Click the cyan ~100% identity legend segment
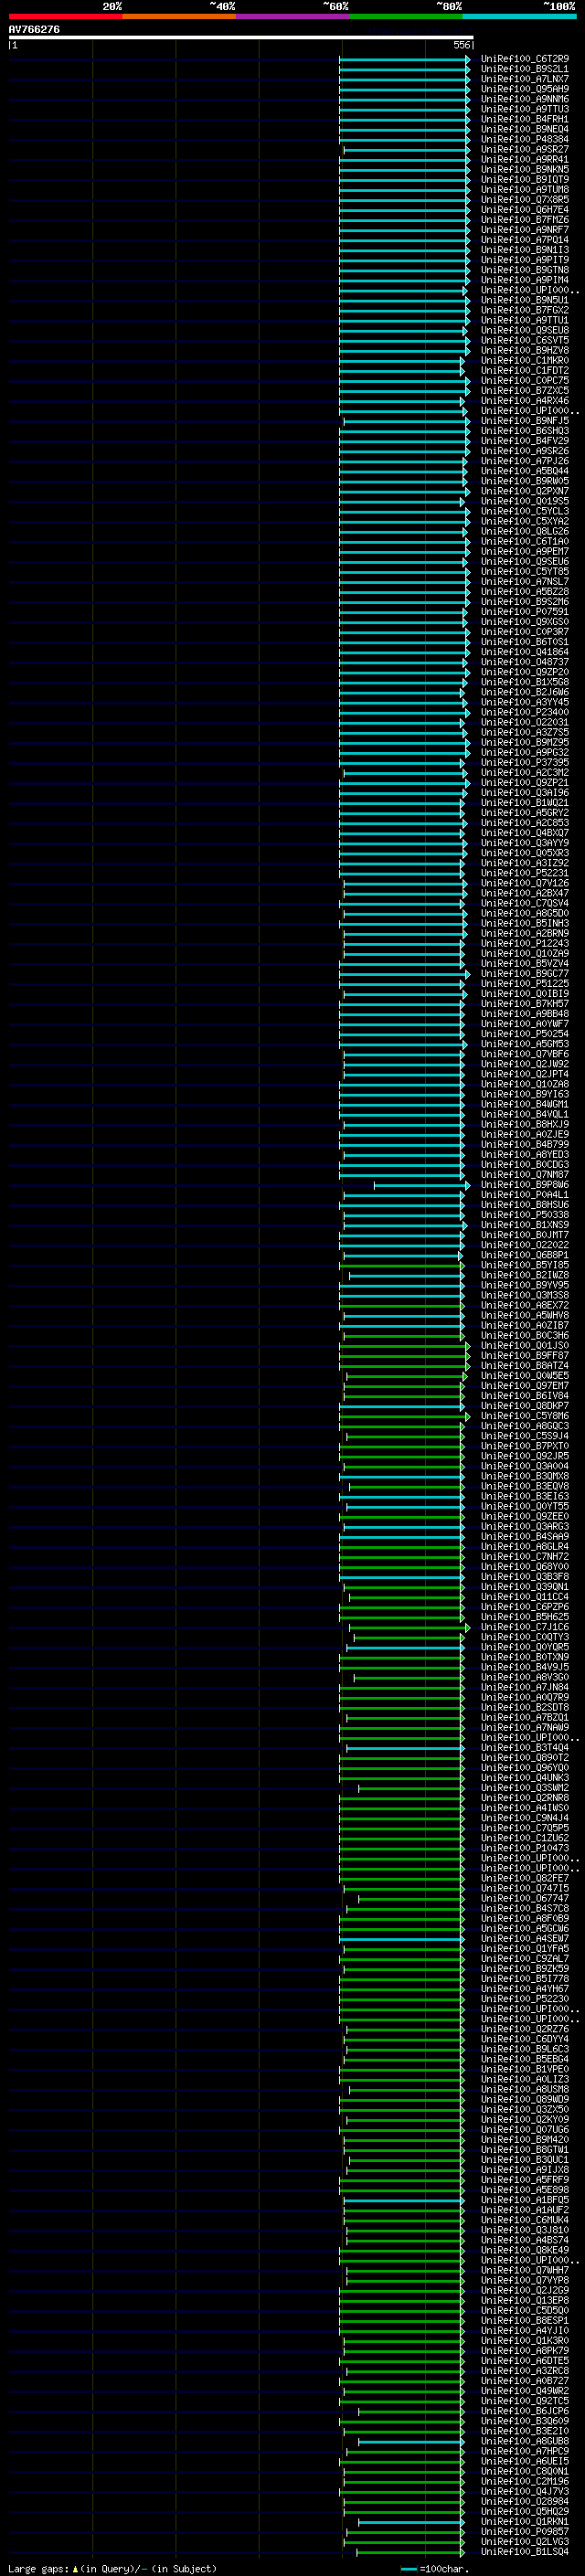 pyautogui.click(x=519, y=17)
